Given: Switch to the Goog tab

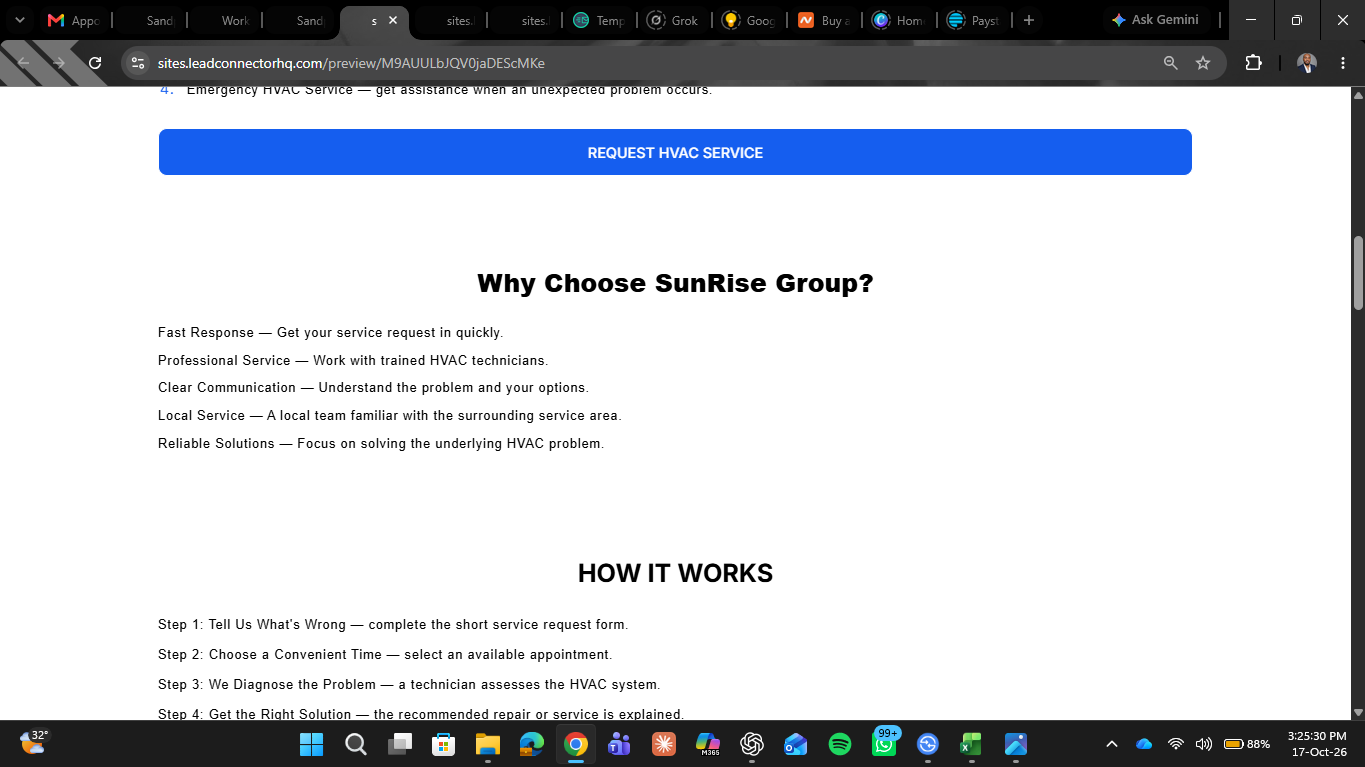Looking at the screenshot, I should 749,20.
